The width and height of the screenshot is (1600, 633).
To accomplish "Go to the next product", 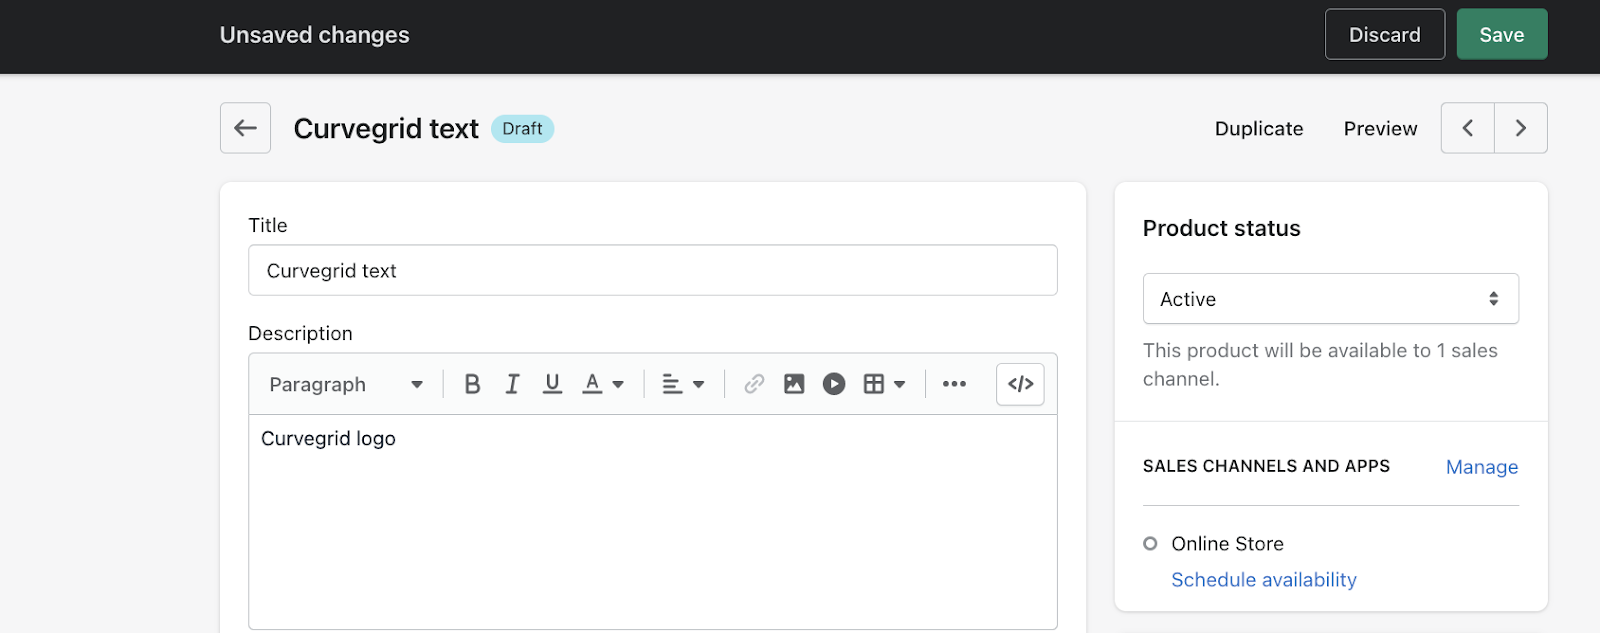I will tap(1521, 128).
